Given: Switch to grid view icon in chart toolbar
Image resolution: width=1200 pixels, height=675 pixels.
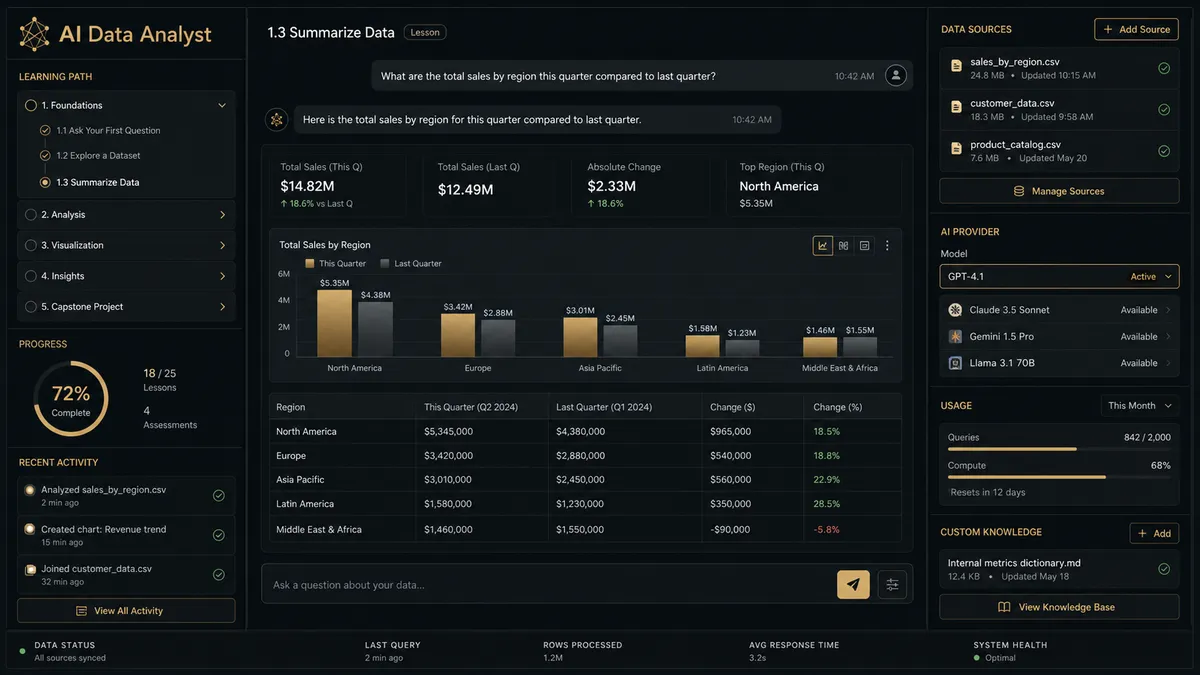Looking at the screenshot, I should [x=844, y=245].
